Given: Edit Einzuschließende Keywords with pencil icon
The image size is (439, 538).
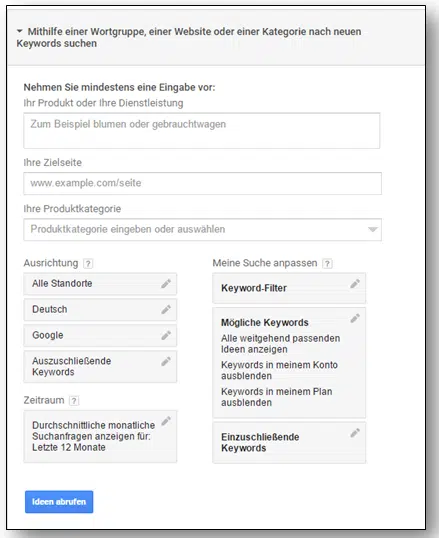Looking at the screenshot, I should click(355, 433).
